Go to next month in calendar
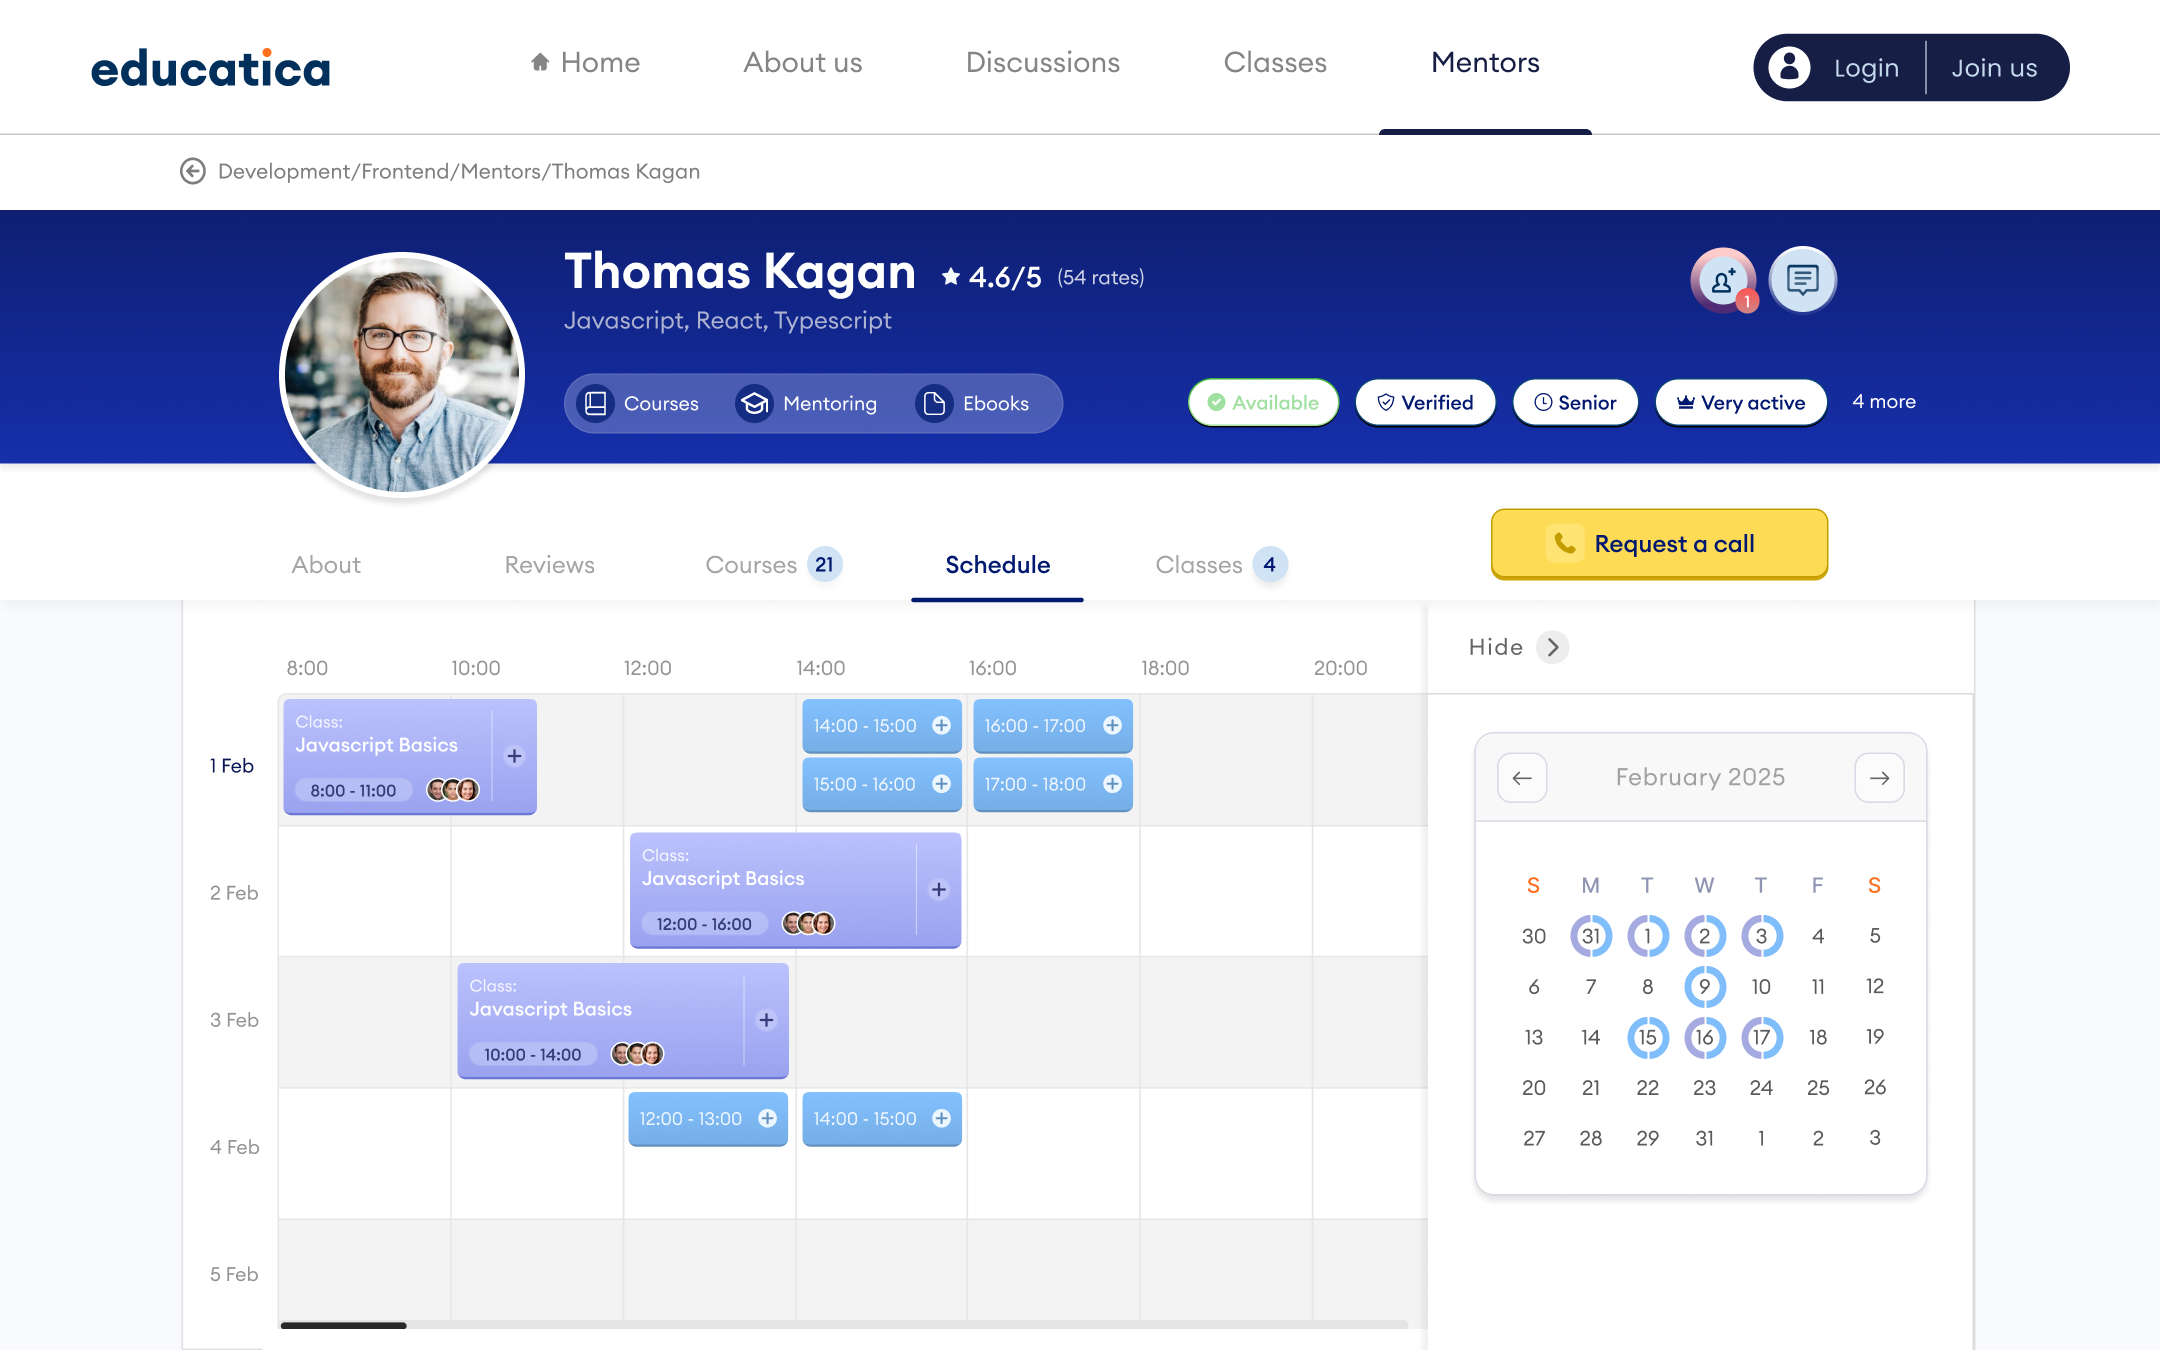The width and height of the screenshot is (2160, 1350). coord(1879,778)
